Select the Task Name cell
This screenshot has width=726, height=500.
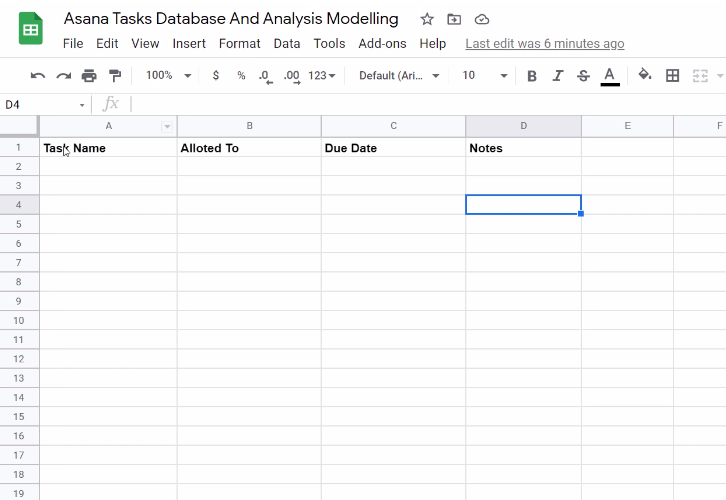tap(108, 148)
